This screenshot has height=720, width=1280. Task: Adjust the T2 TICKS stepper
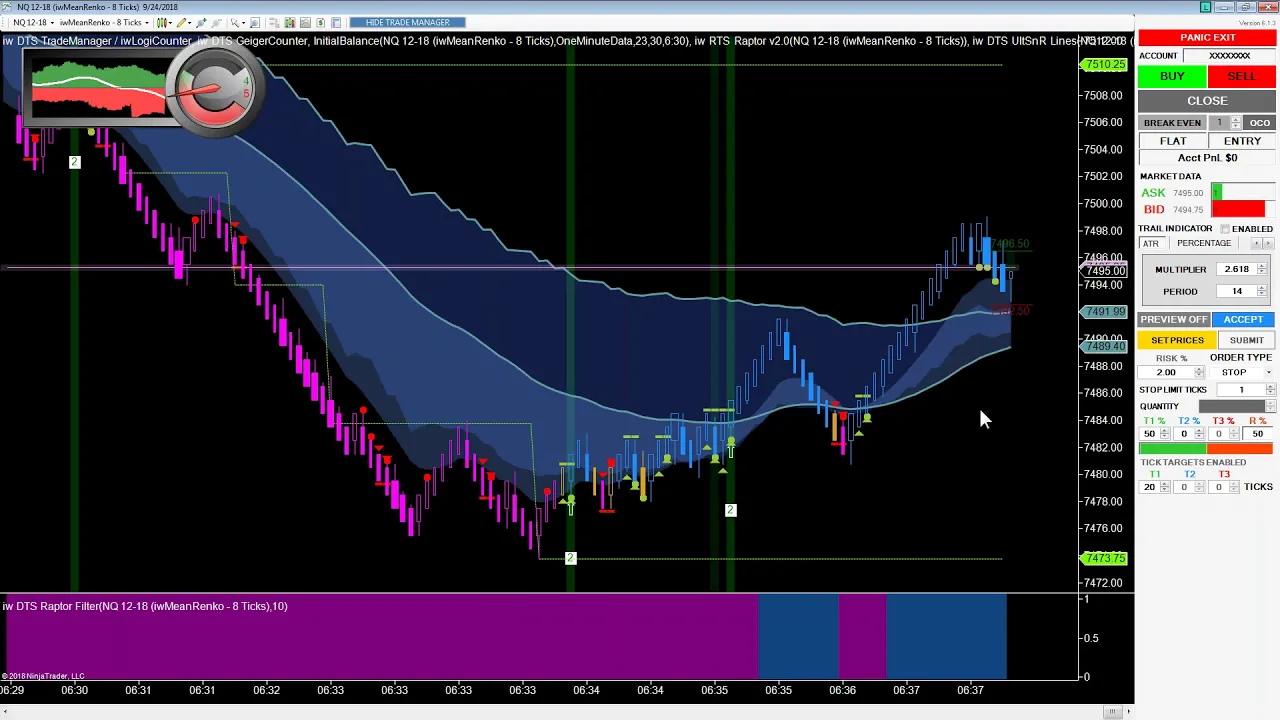pyautogui.click(x=1200, y=487)
